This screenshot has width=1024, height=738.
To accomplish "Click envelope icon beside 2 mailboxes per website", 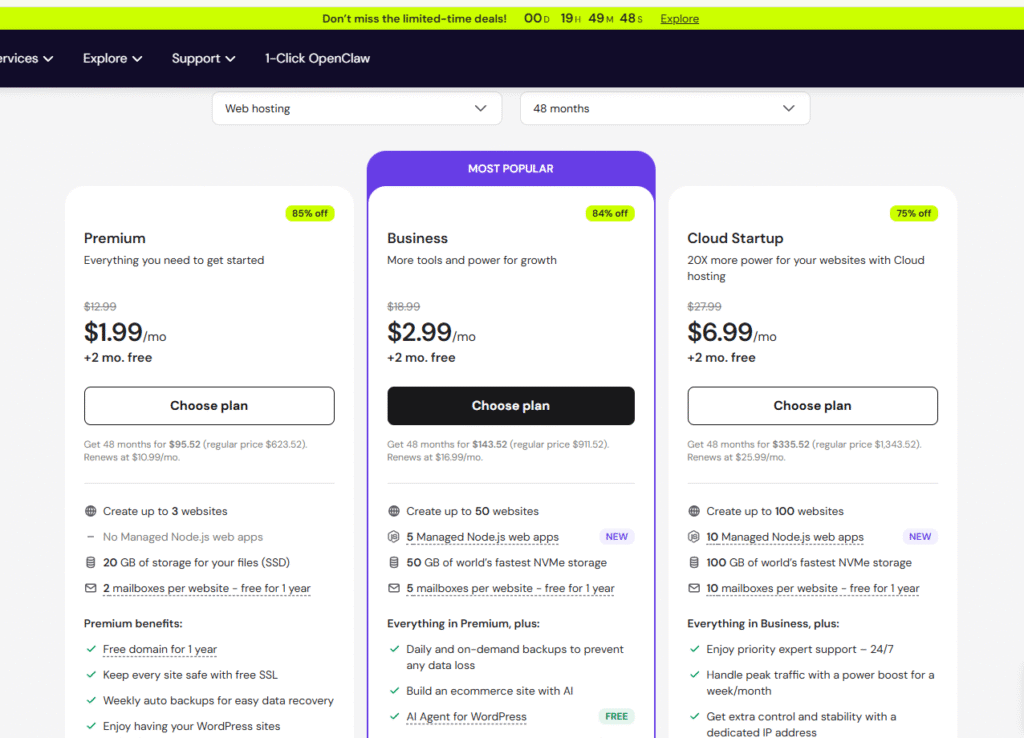I will pos(91,589).
